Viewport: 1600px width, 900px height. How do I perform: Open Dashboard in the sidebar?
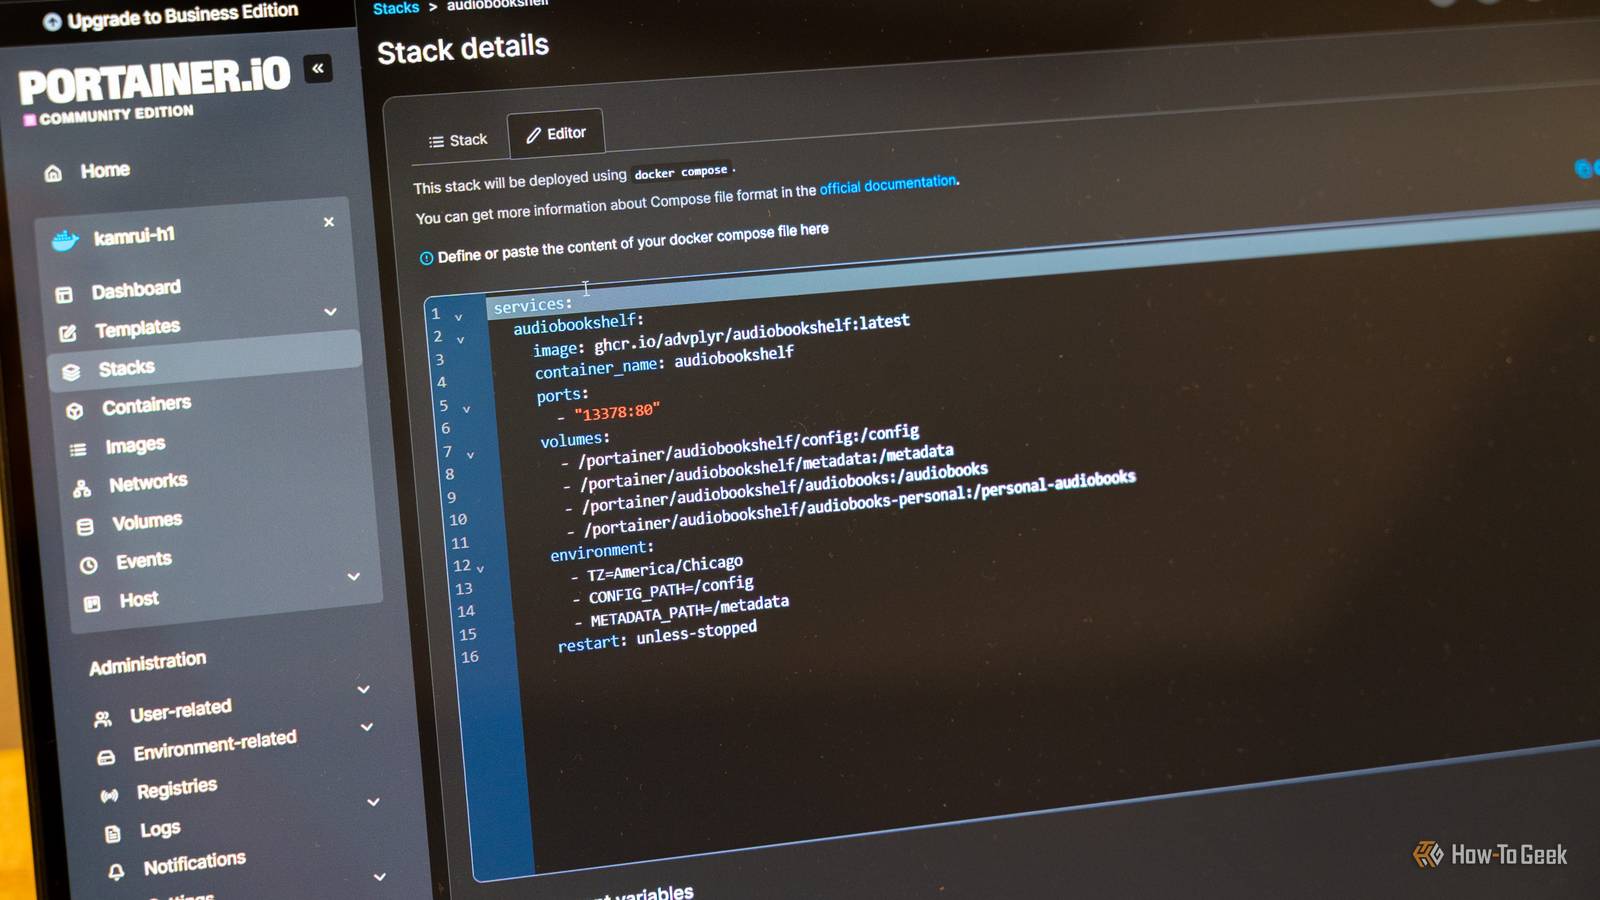point(136,290)
